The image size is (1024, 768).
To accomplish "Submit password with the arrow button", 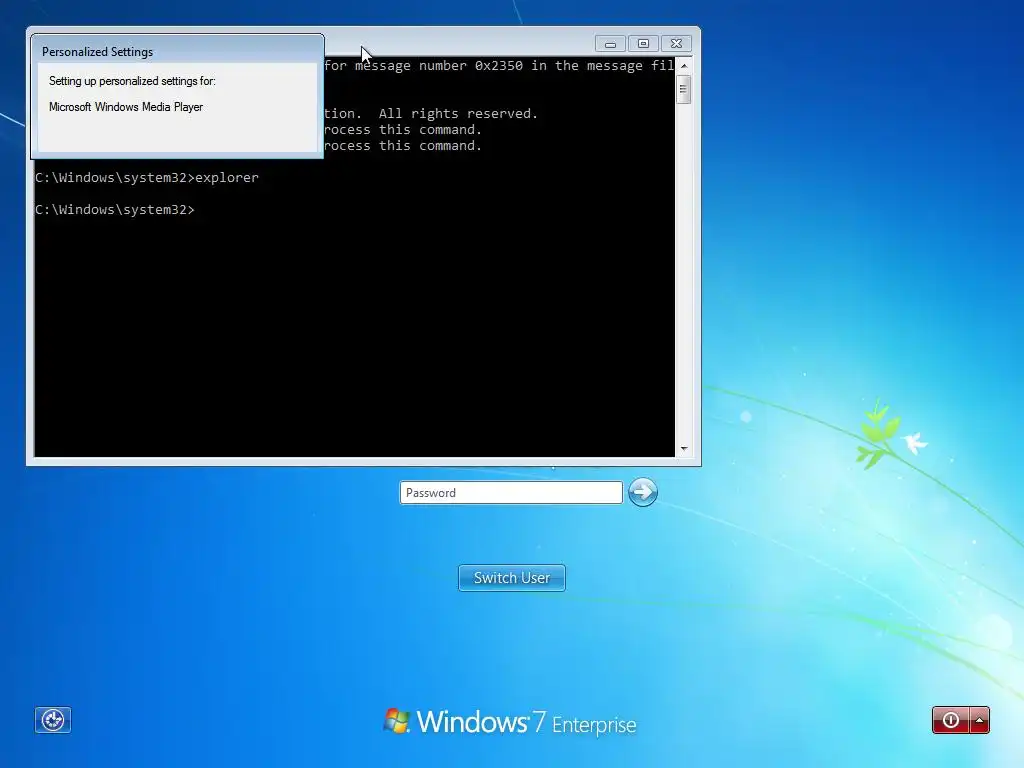I will (643, 492).
